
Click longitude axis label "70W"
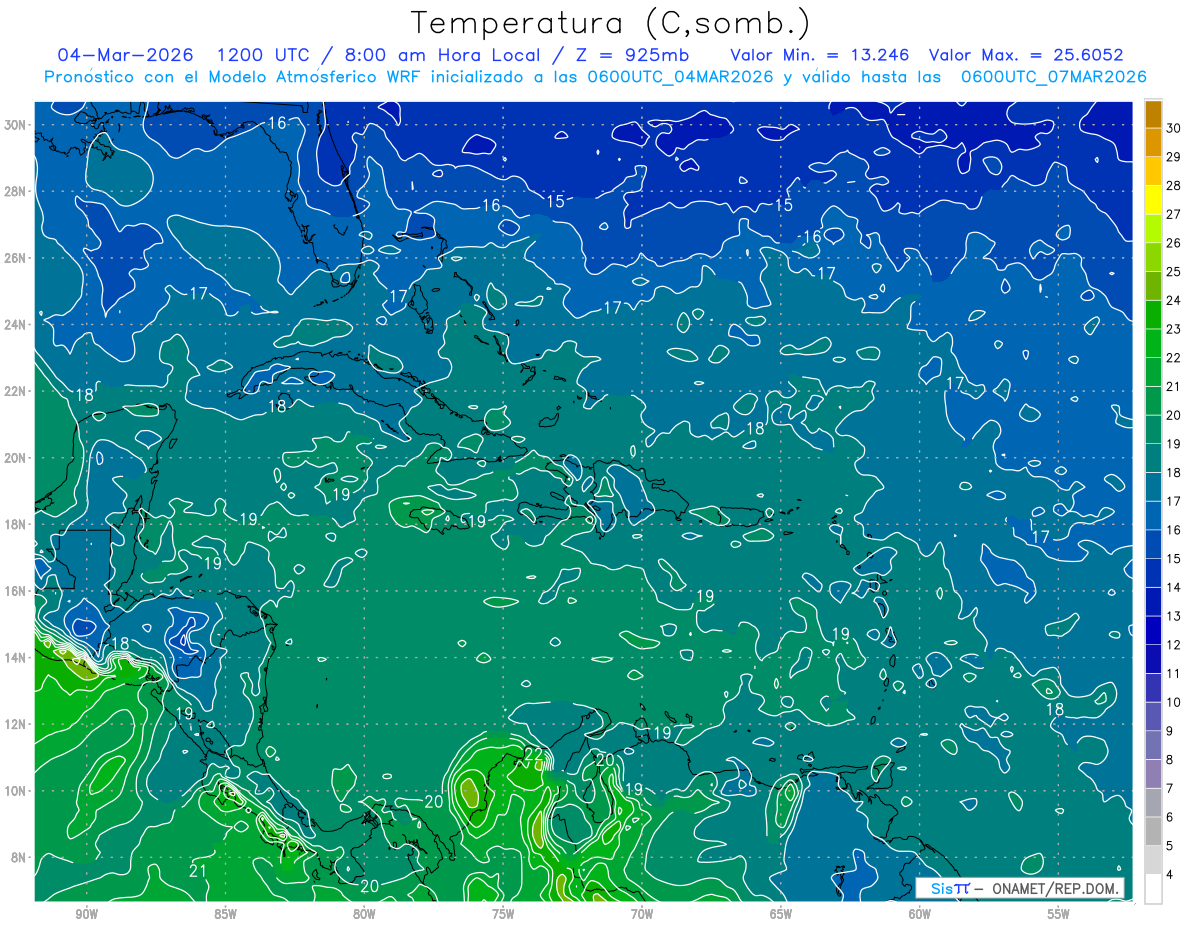click(x=642, y=914)
